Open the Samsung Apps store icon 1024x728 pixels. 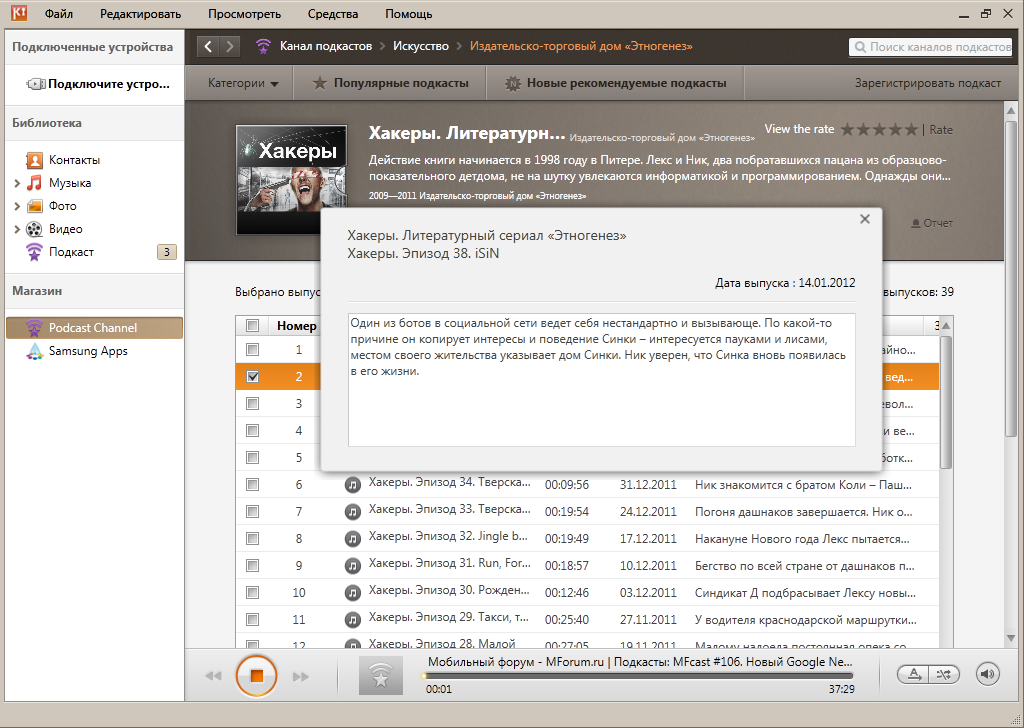point(34,351)
